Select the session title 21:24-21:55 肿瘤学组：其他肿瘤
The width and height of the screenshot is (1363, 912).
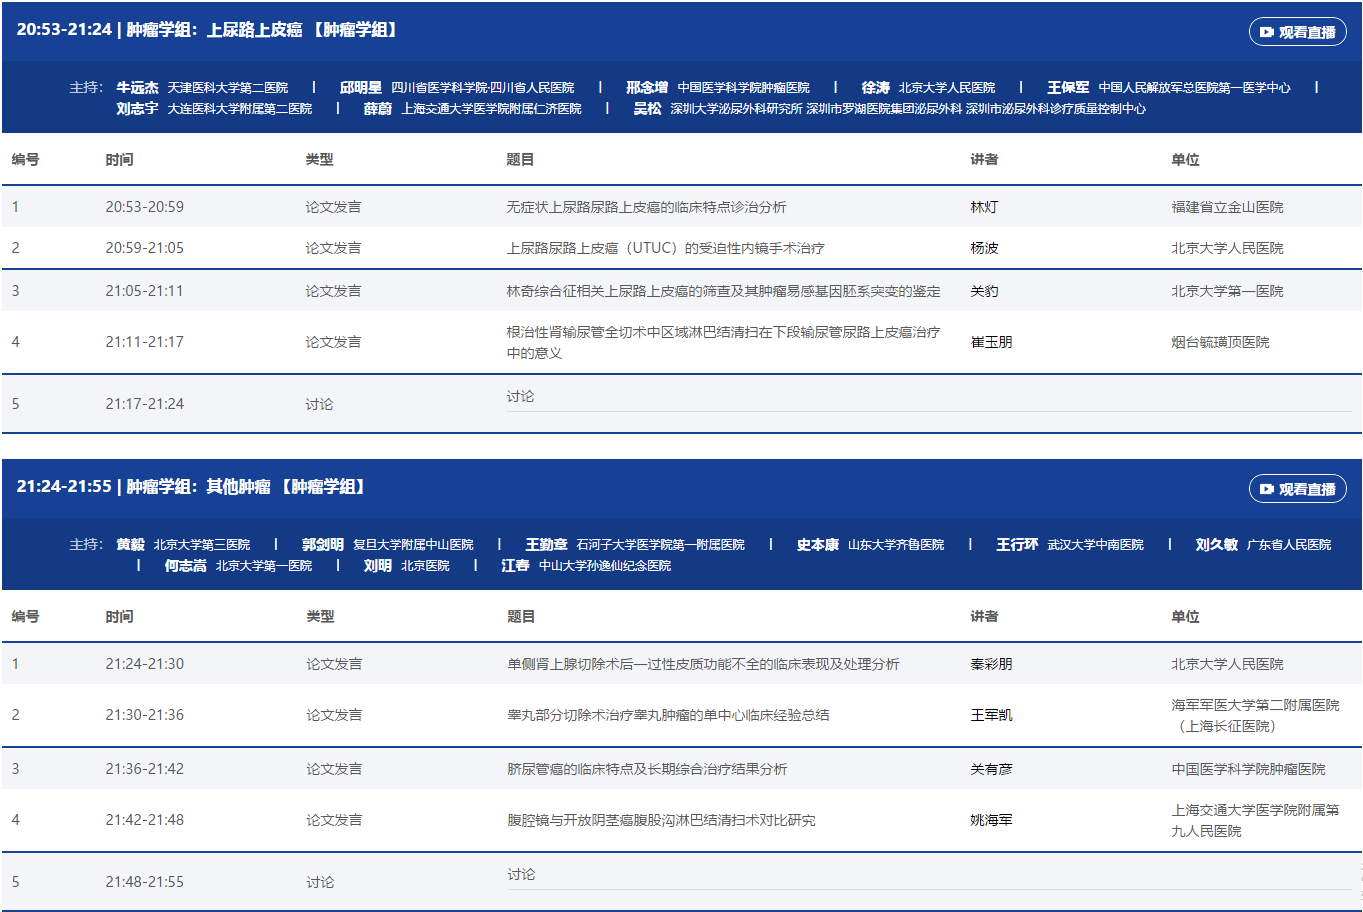click(192, 487)
